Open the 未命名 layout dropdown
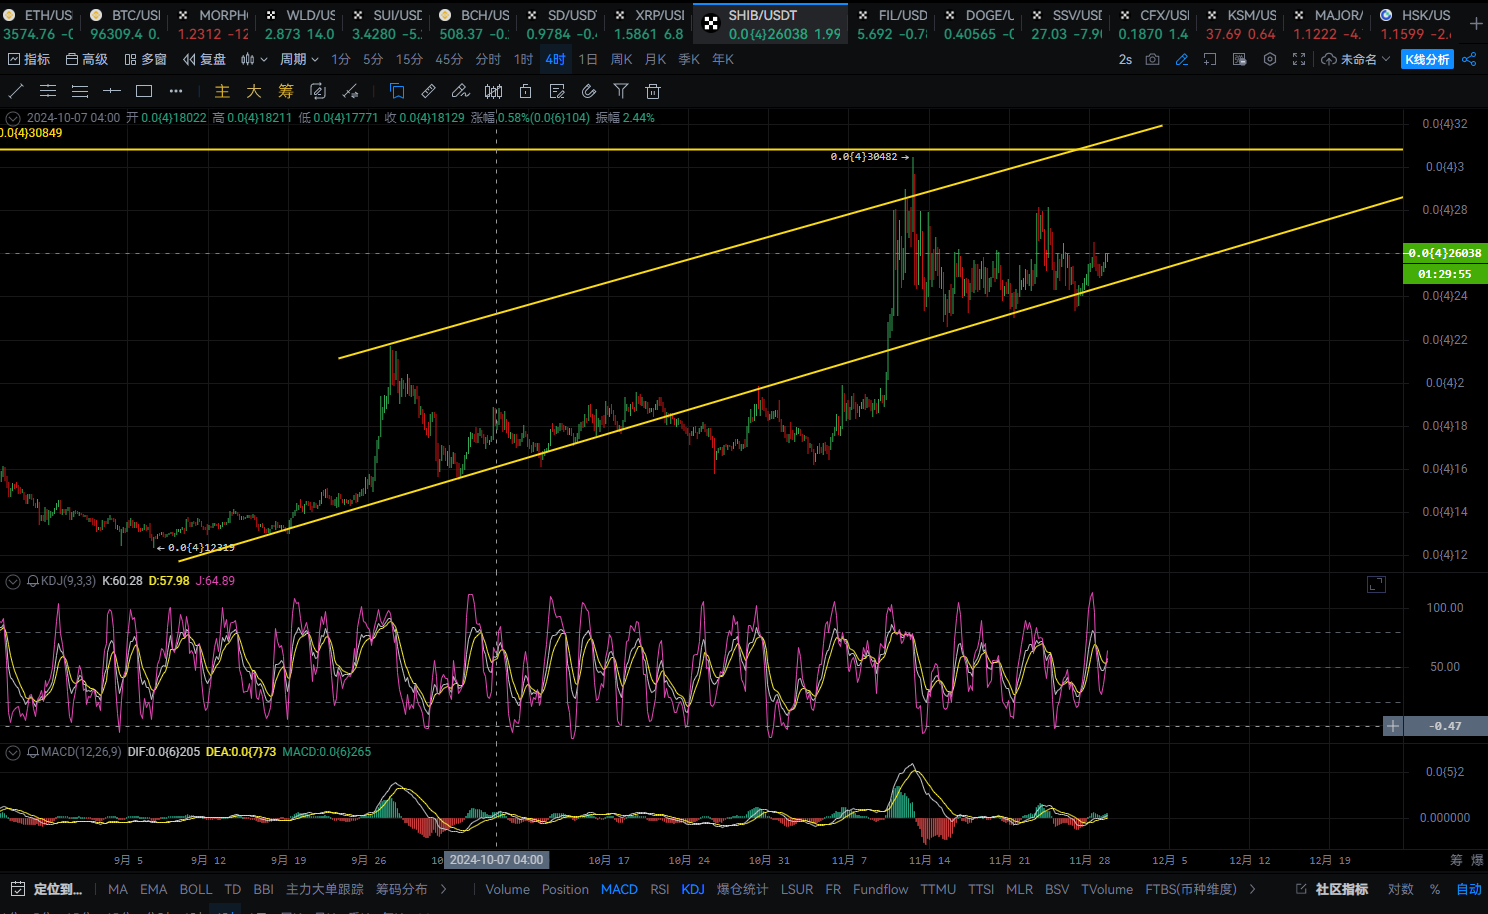Viewport: 1488px width, 914px height. [1356, 60]
